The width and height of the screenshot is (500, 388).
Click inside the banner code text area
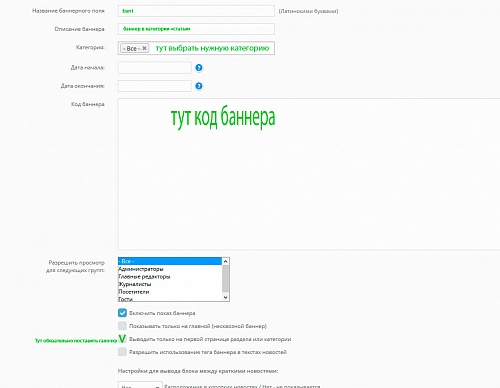pyautogui.click(x=309, y=174)
